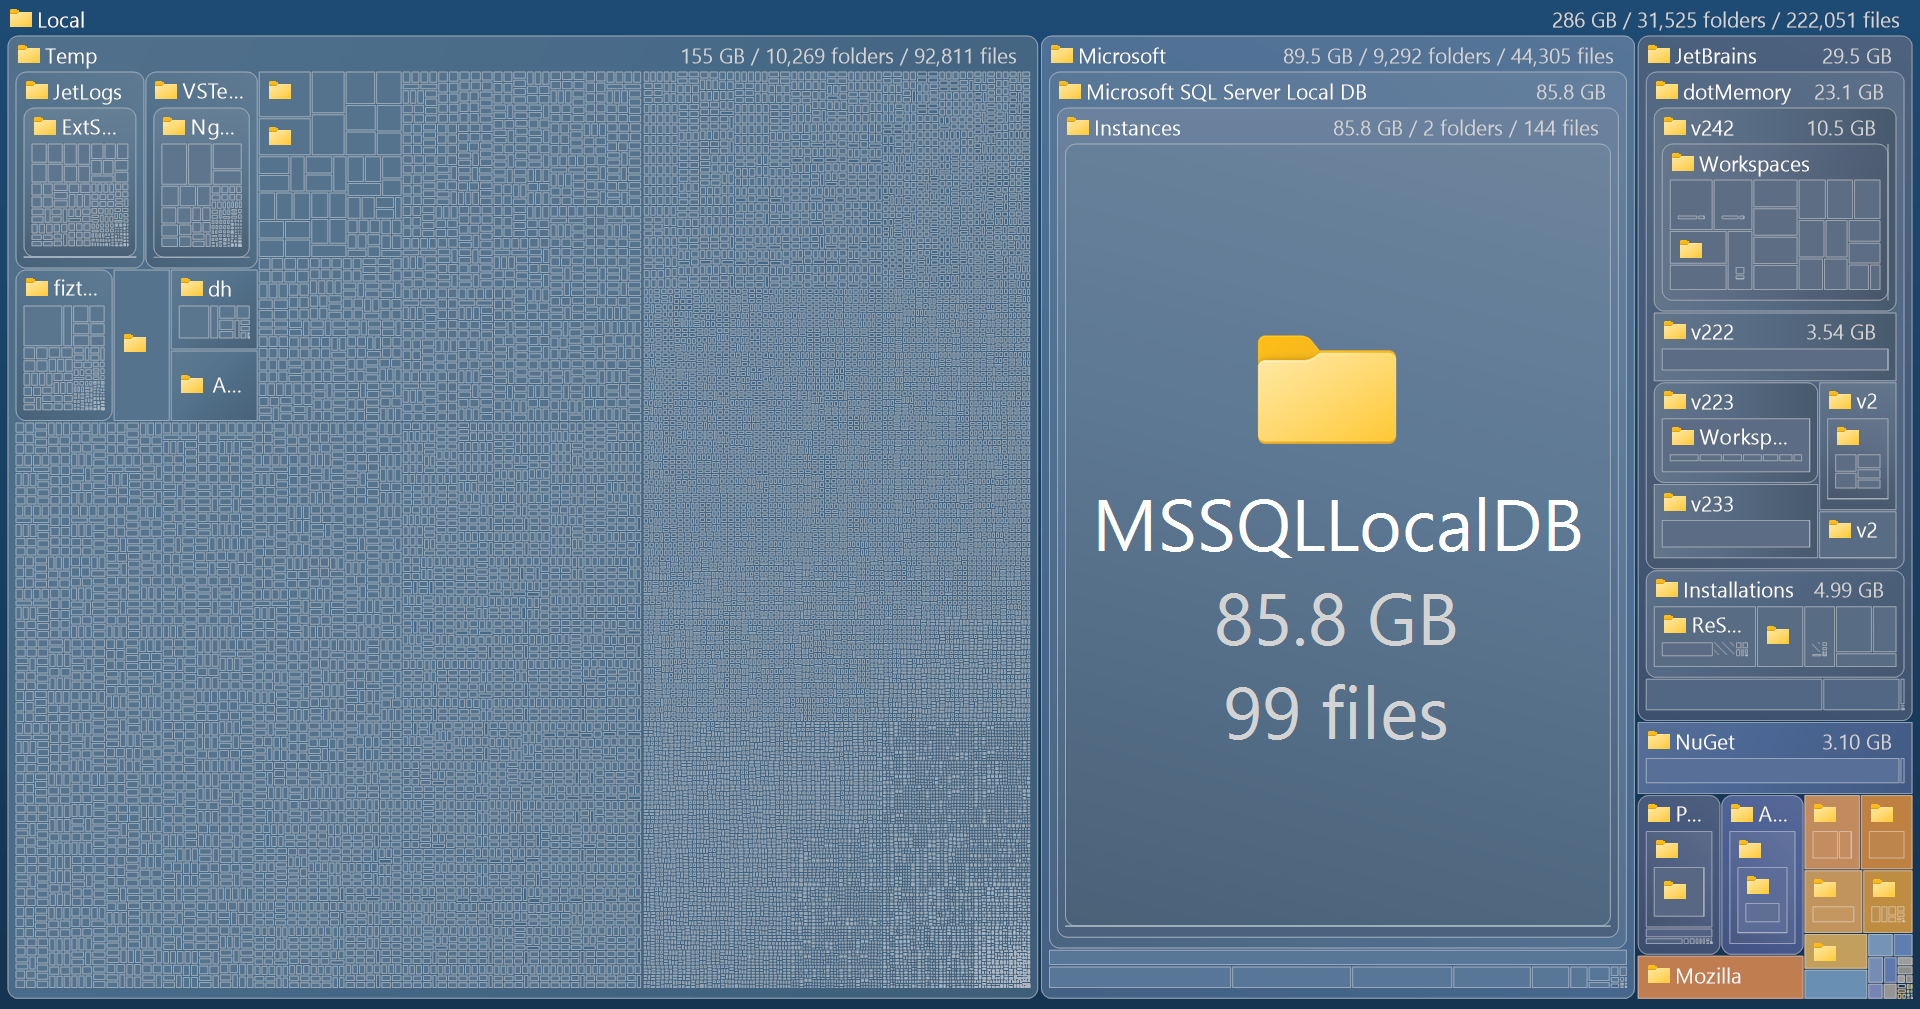Viewport: 1920px width, 1009px height.
Task: Open the v2 folder beside v223
Action: (1840, 401)
